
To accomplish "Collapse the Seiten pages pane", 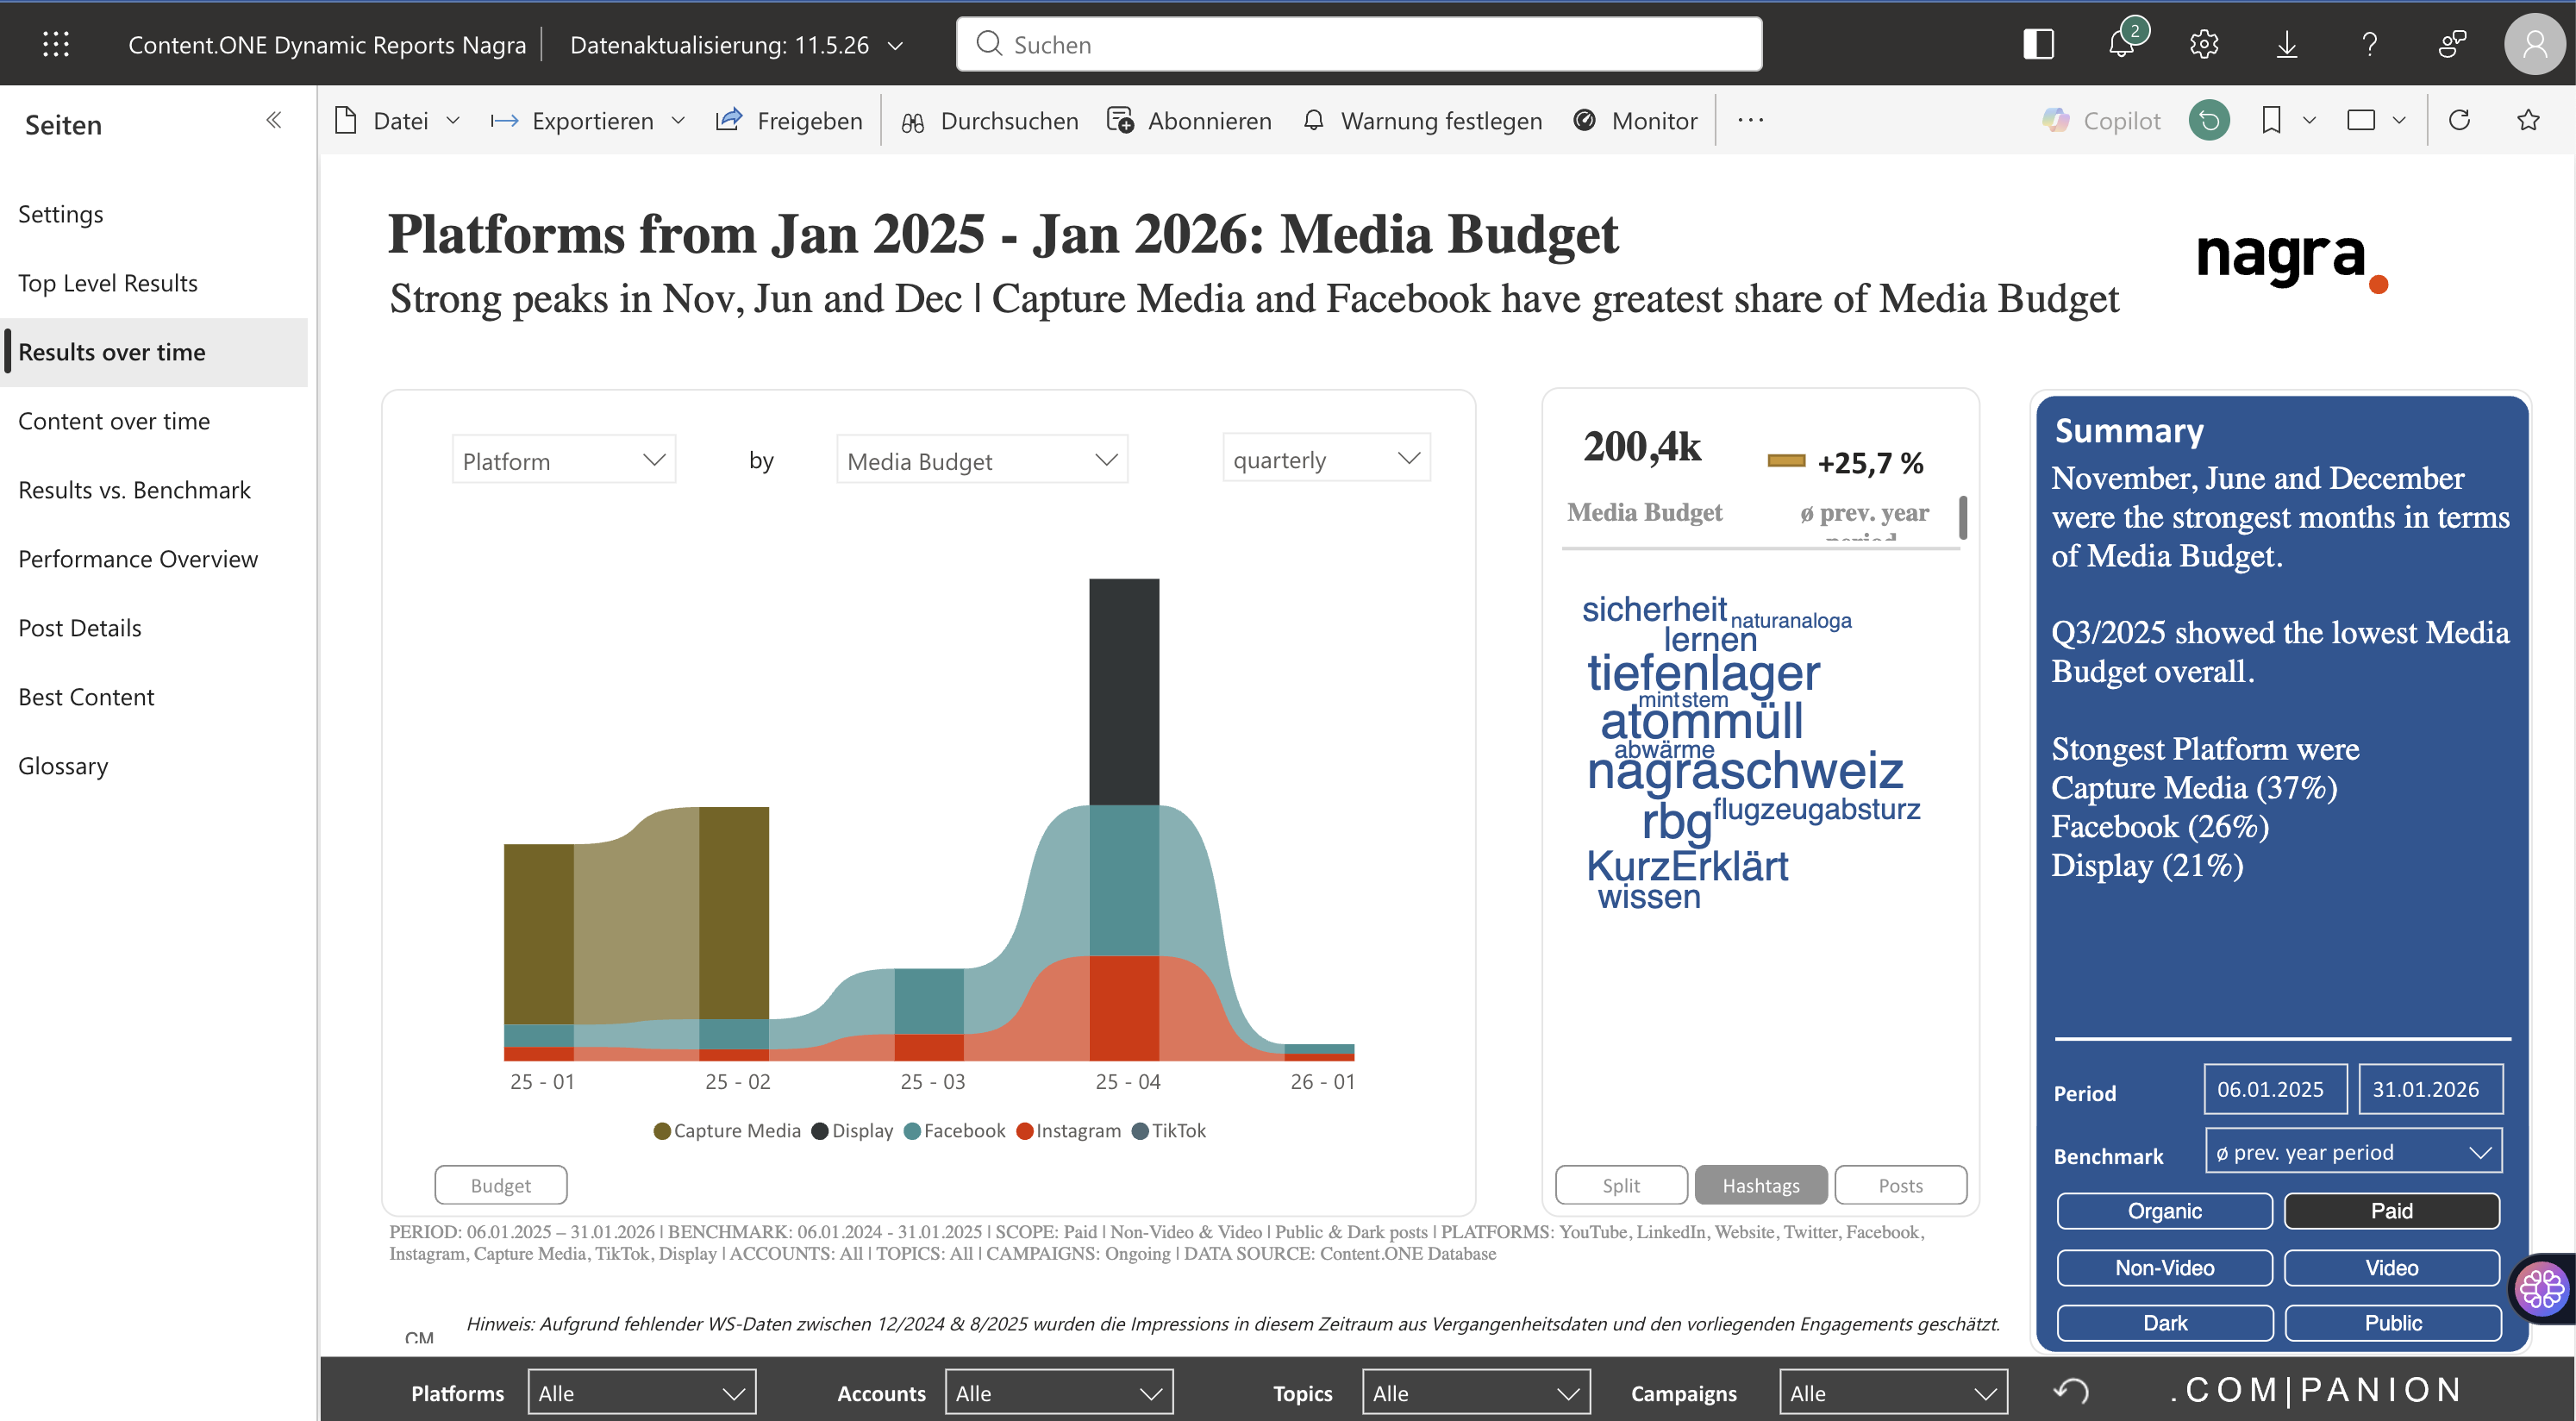I will point(273,121).
